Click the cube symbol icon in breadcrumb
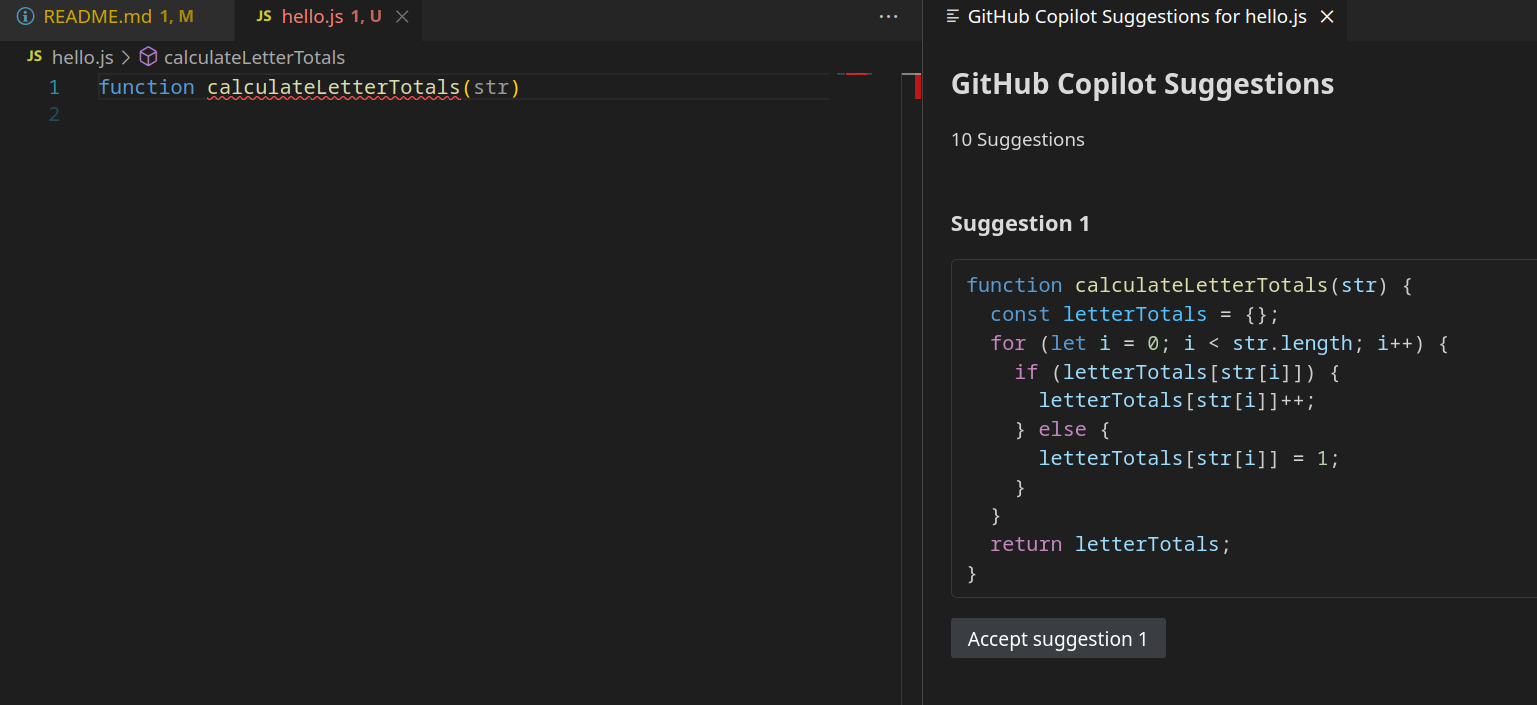The width and height of the screenshot is (1537, 705). (x=148, y=57)
